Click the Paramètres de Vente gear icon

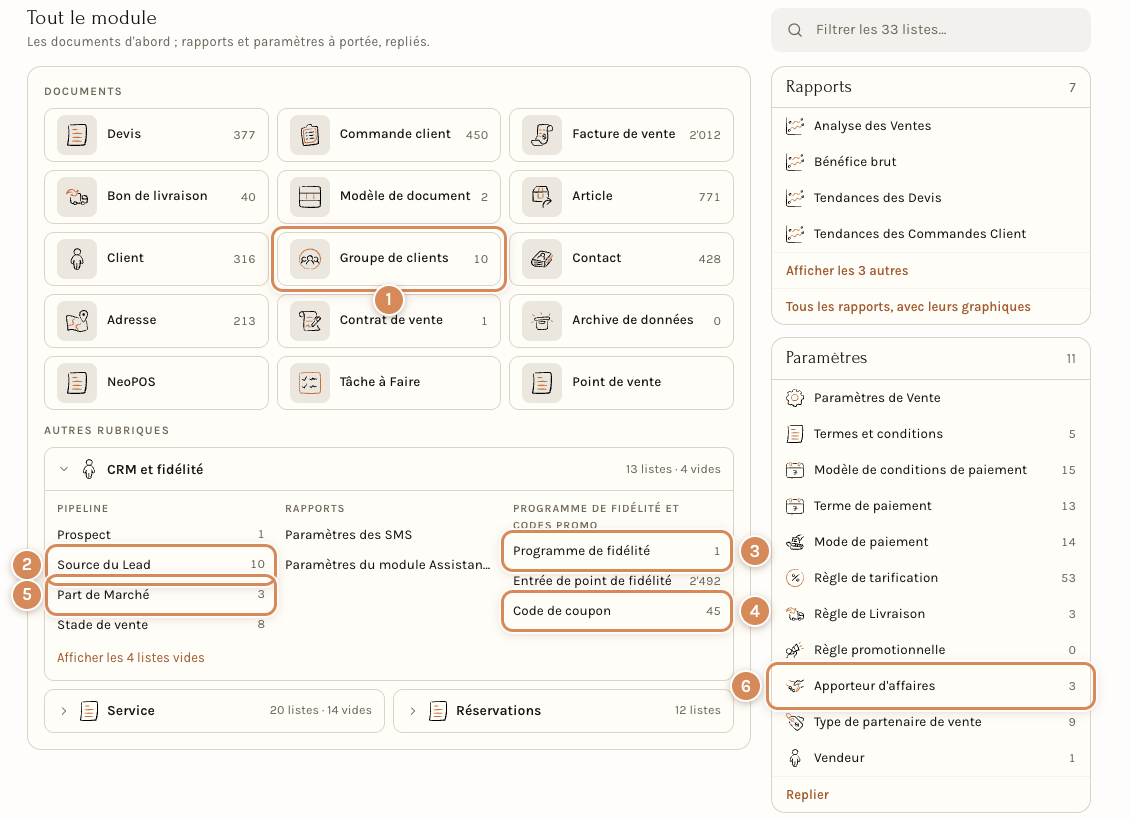[795, 398]
